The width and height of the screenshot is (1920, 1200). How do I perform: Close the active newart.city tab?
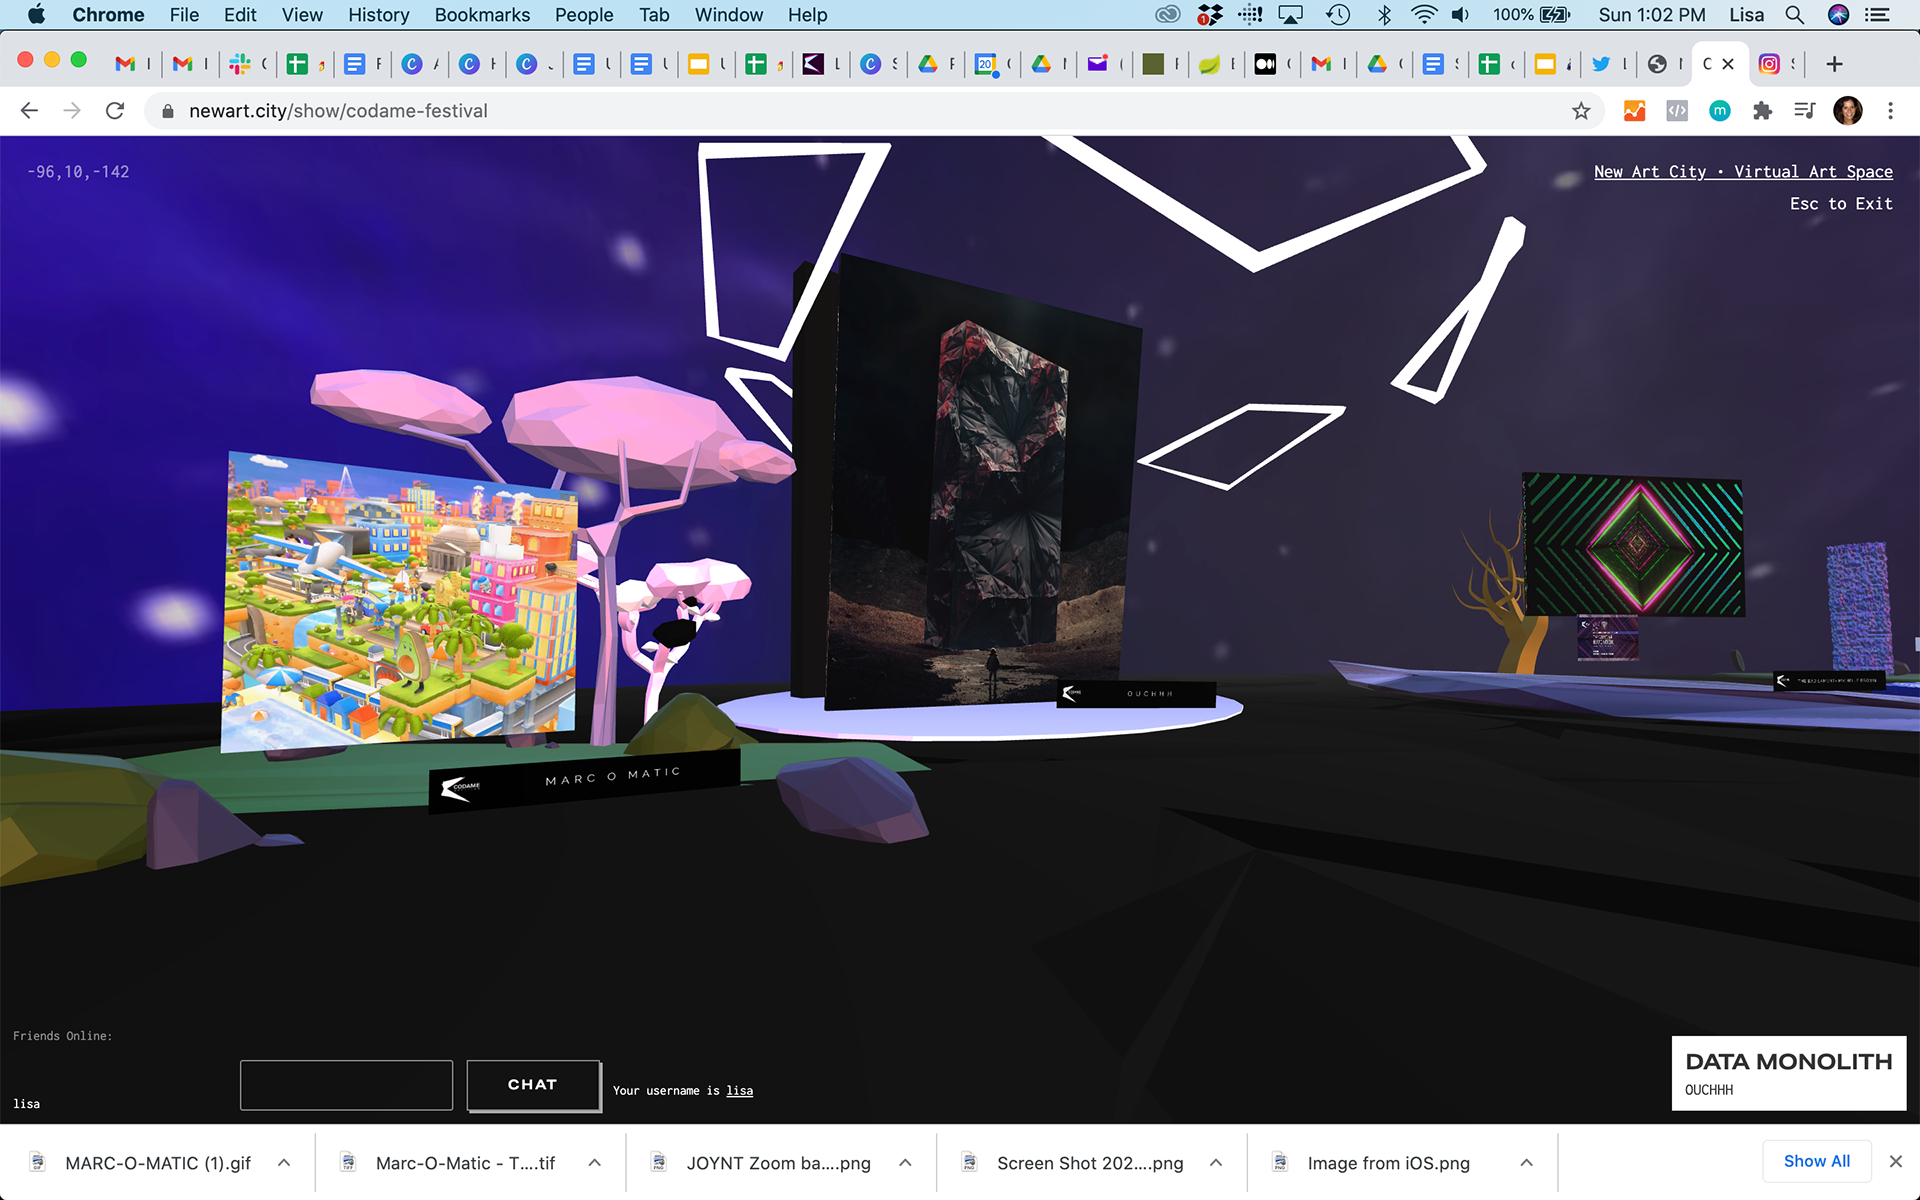point(1728,64)
